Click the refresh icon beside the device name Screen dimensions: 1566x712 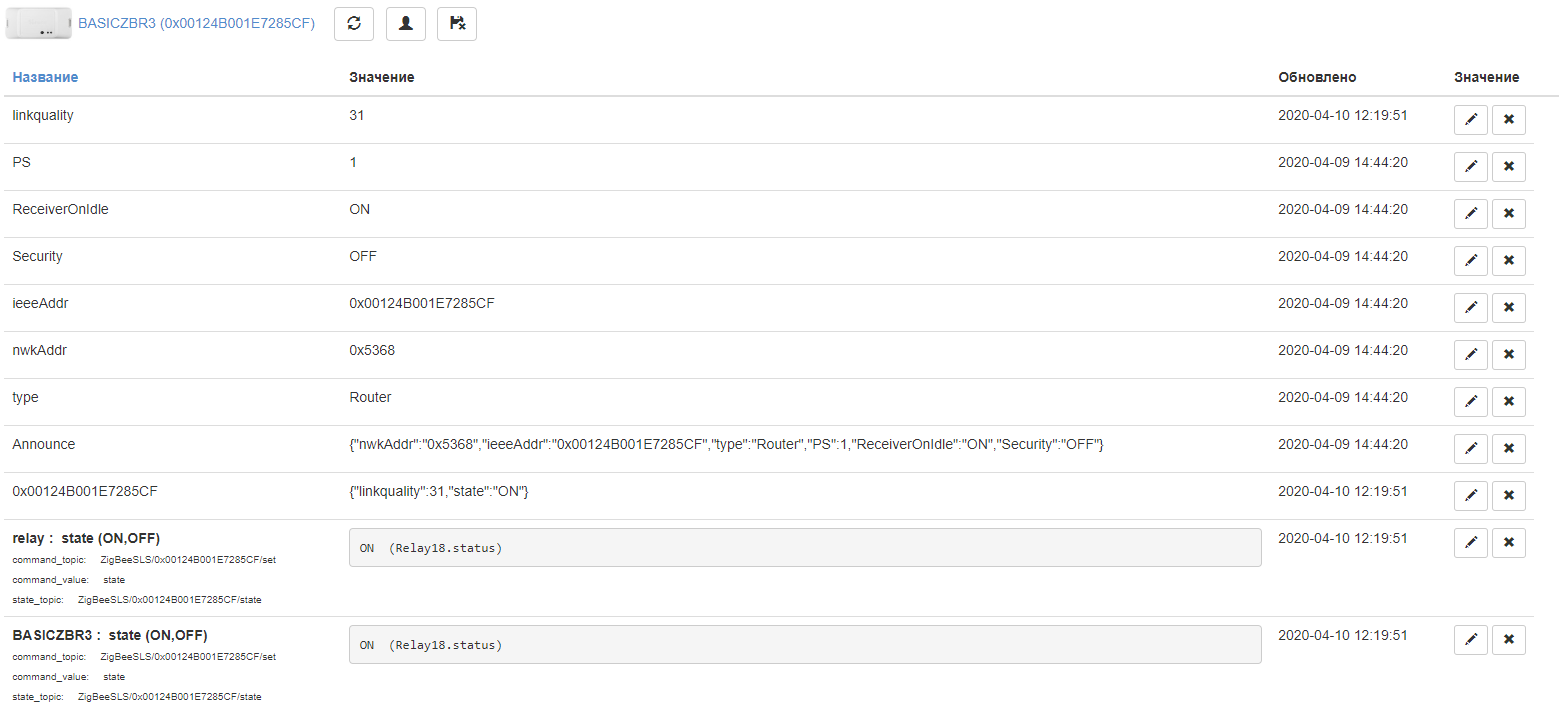tap(354, 24)
